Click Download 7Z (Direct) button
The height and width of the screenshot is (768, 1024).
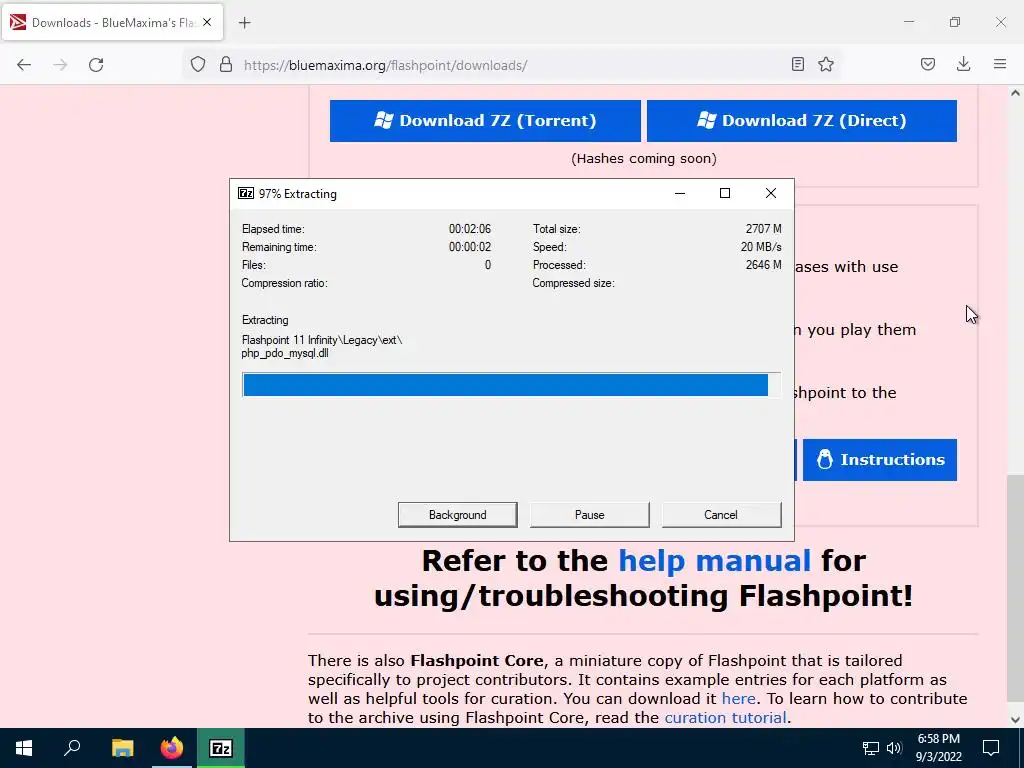coord(802,121)
